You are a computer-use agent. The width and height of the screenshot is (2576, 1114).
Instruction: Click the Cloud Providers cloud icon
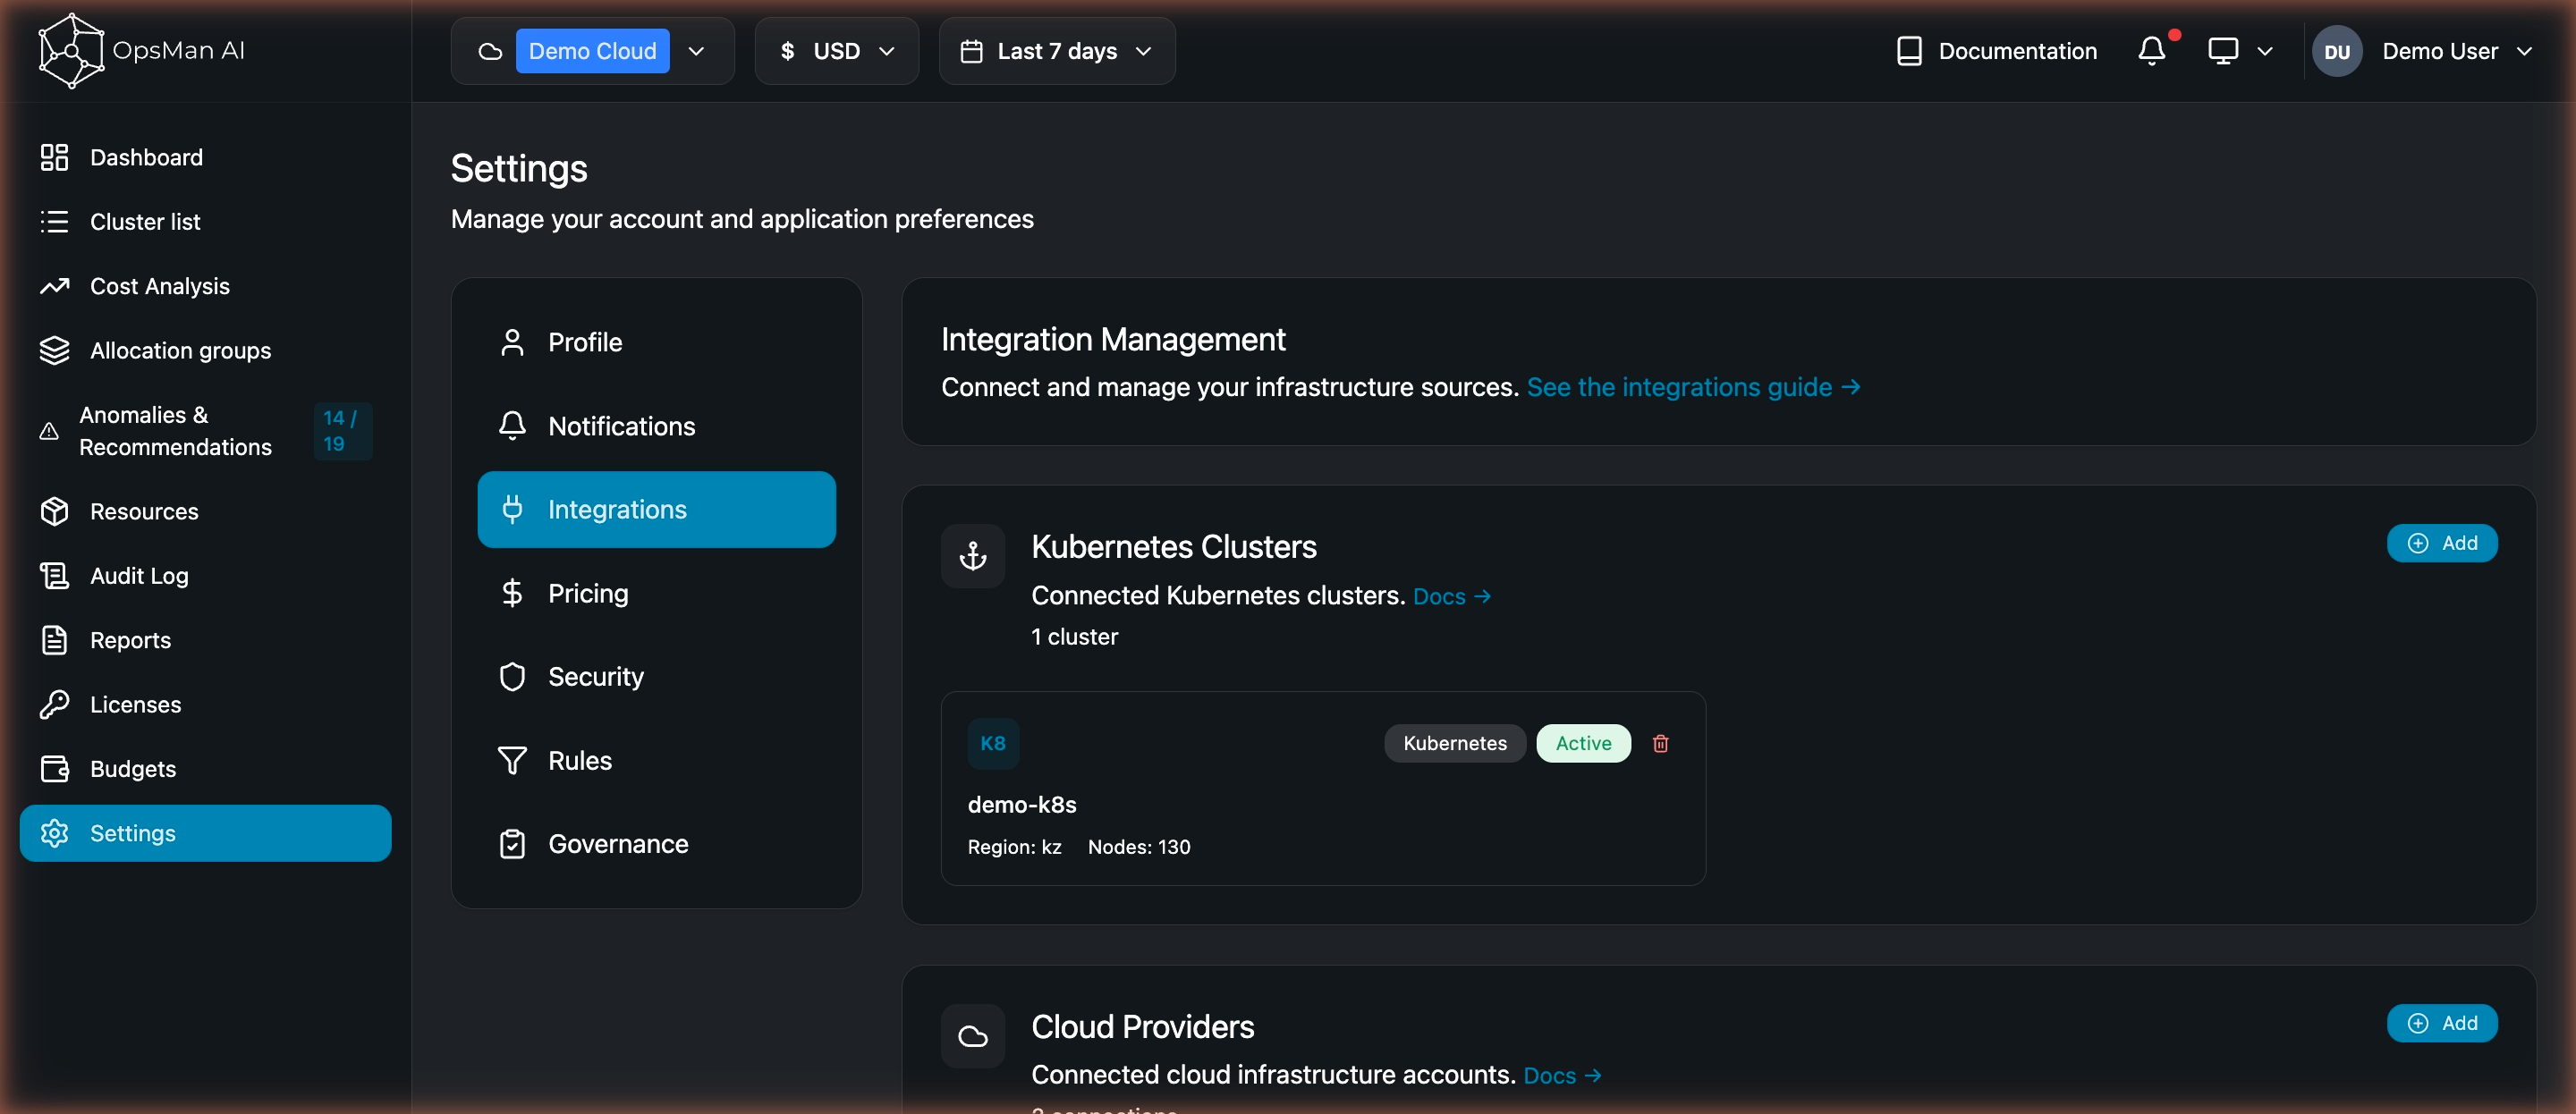(972, 1036)
